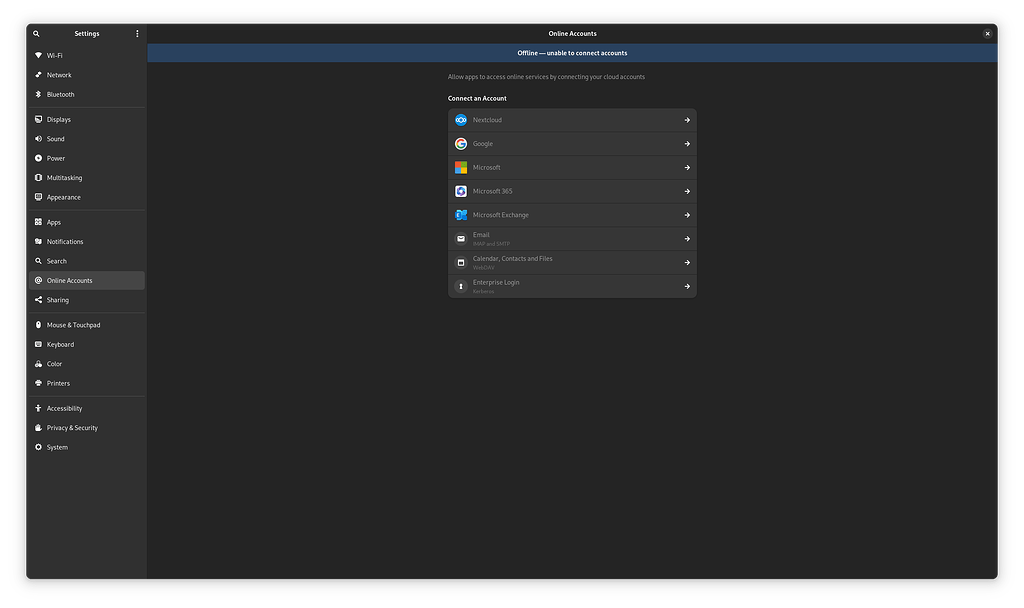Click the Microsoft Exchange icon
1024x608 pixels.
tap(460, 214)
